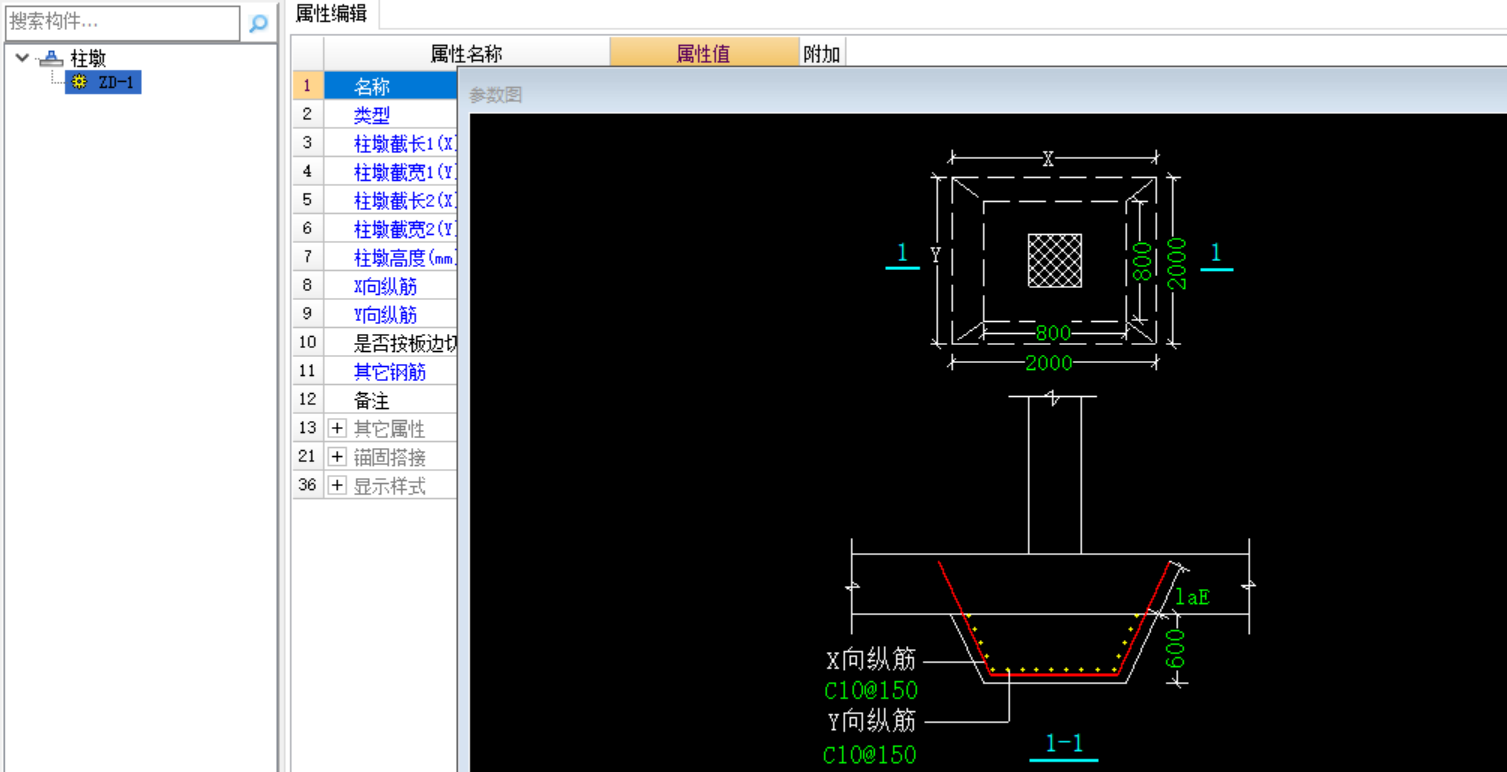Click the green 2000 vertical dimension value
This screenshot has width=1507, height=772.
[x=1178, y=263]
